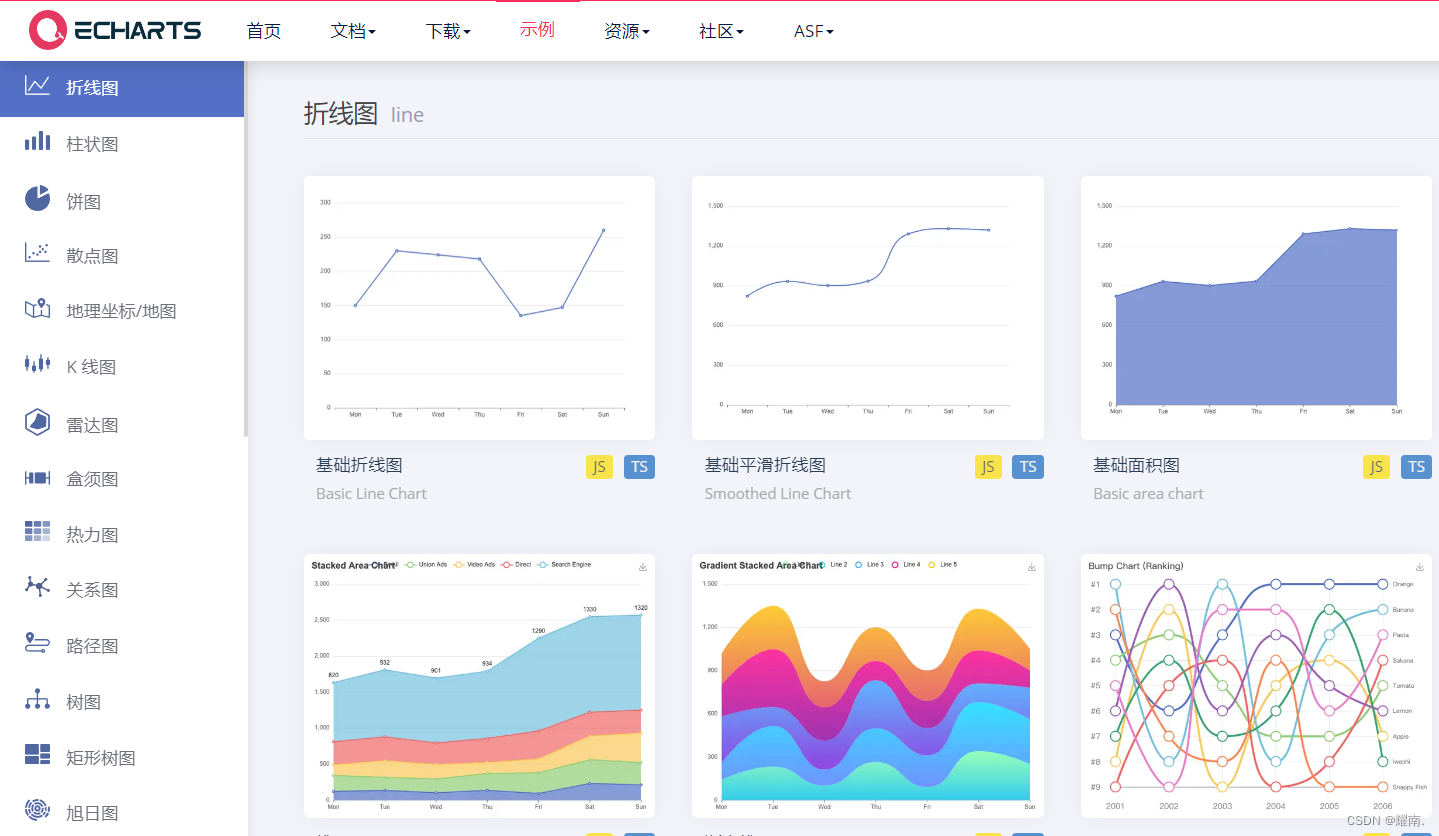Viewport: 1439px width, 836px height.
Task: Select the 示例 examples menu item
Action: (537, 31)
